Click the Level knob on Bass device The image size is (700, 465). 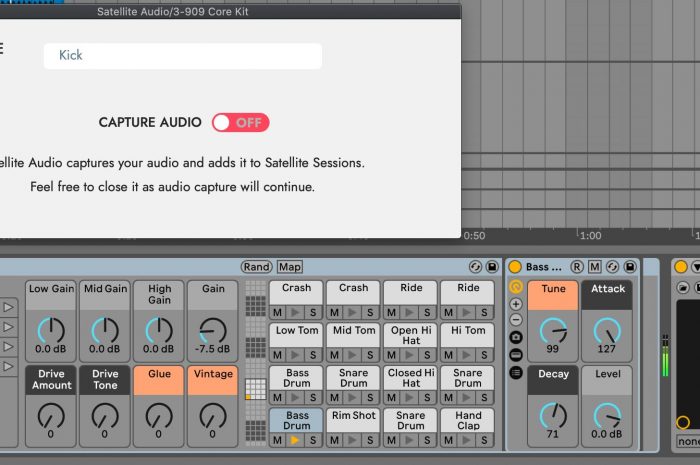click(x=607, y=416)
